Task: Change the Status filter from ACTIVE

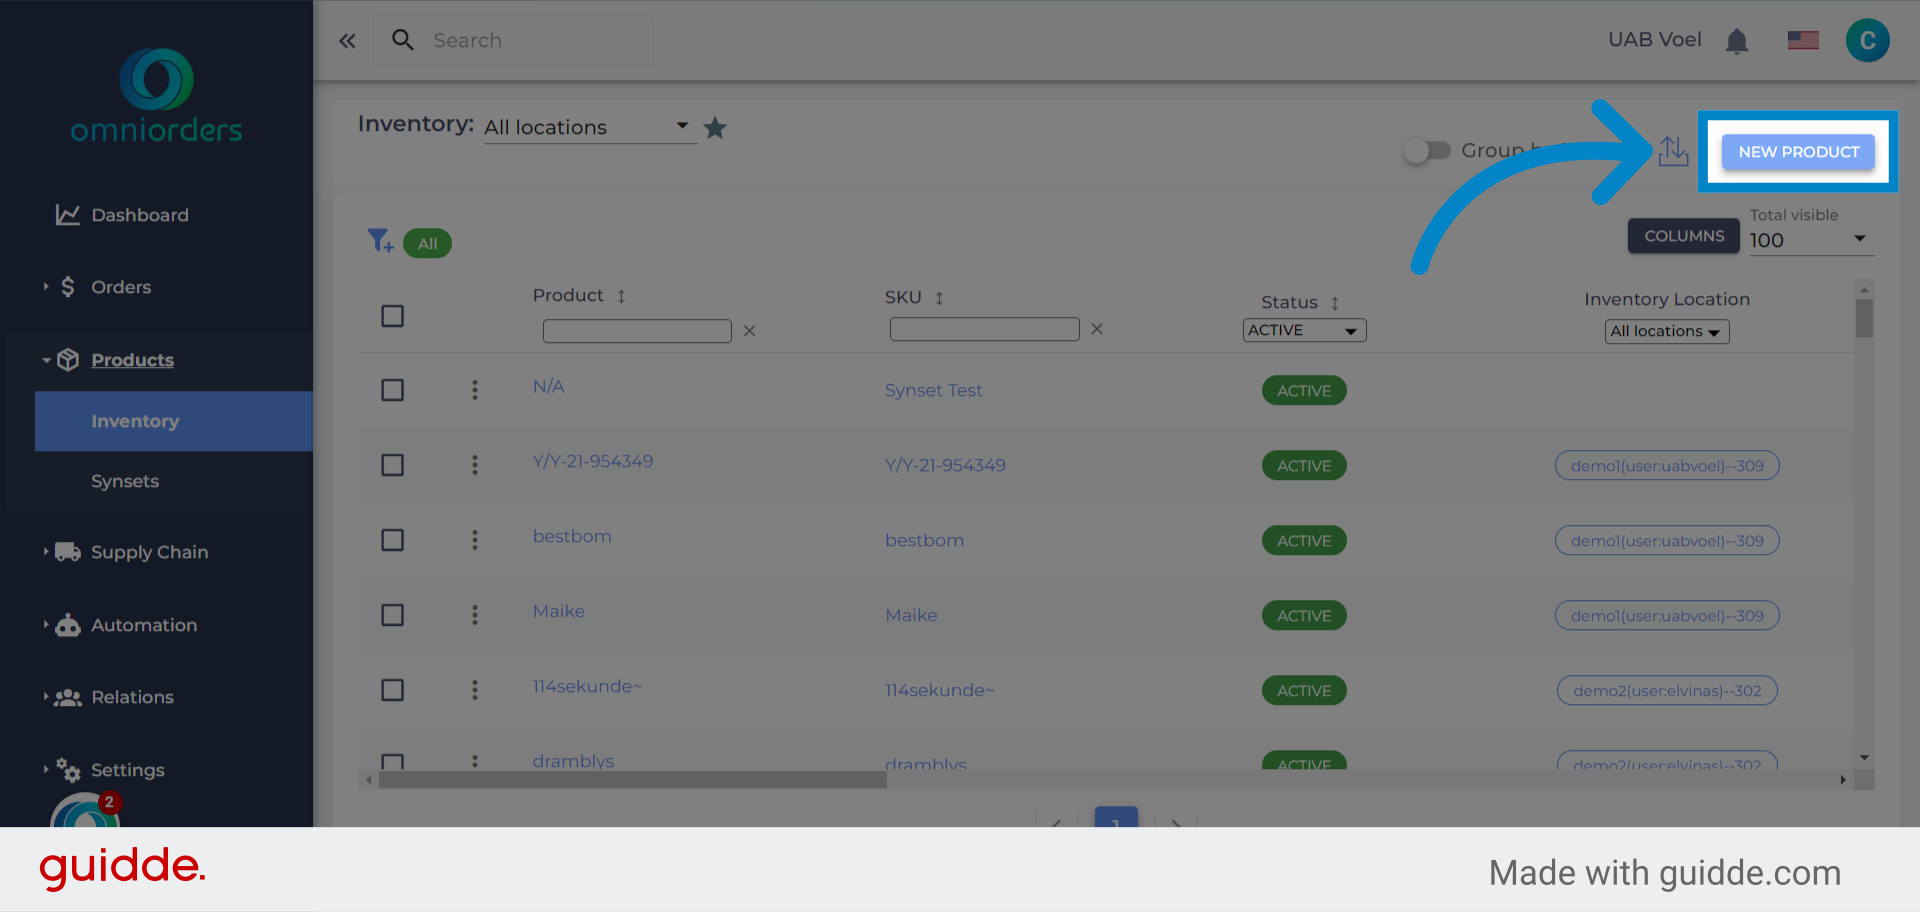Action: coord(1304,330)
